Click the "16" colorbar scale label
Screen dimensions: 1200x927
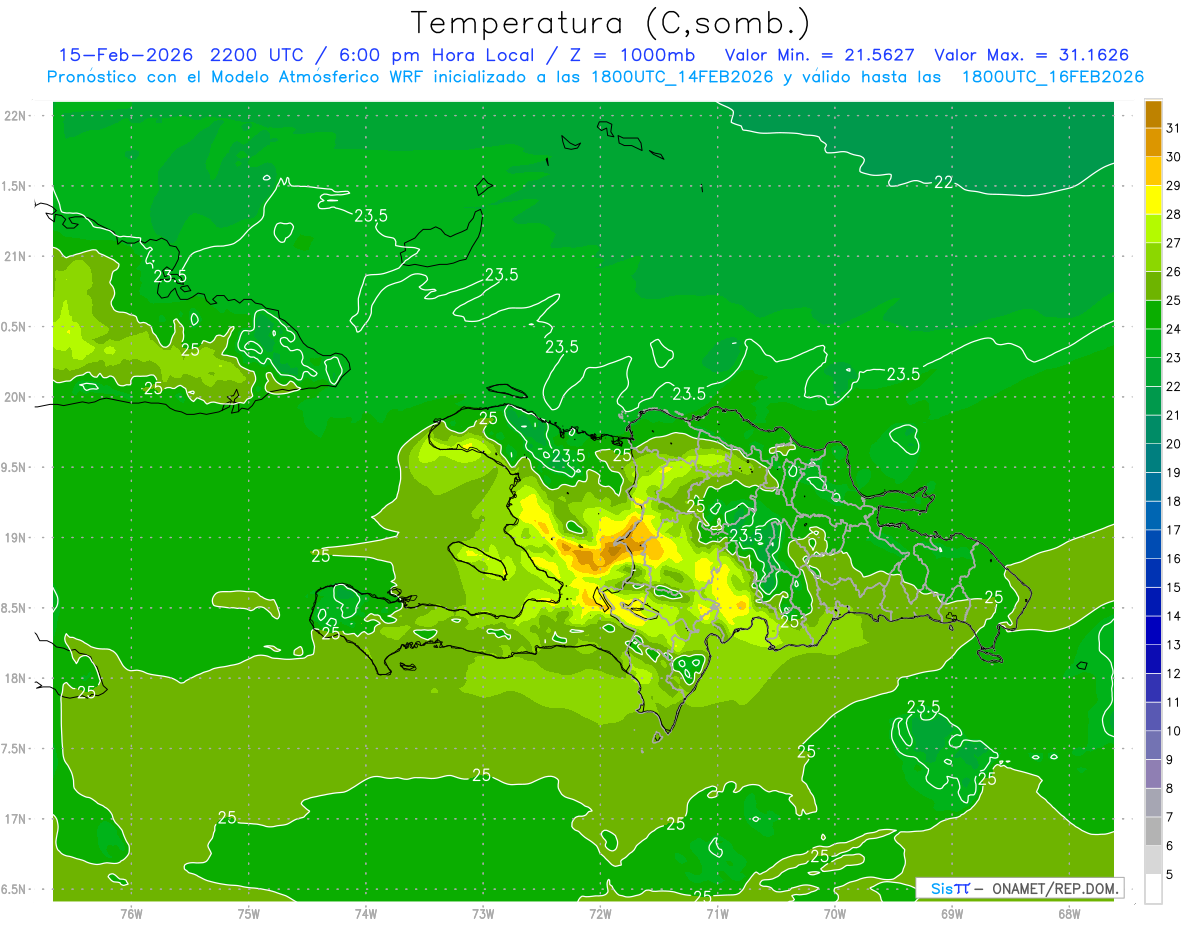(1173, 559)
